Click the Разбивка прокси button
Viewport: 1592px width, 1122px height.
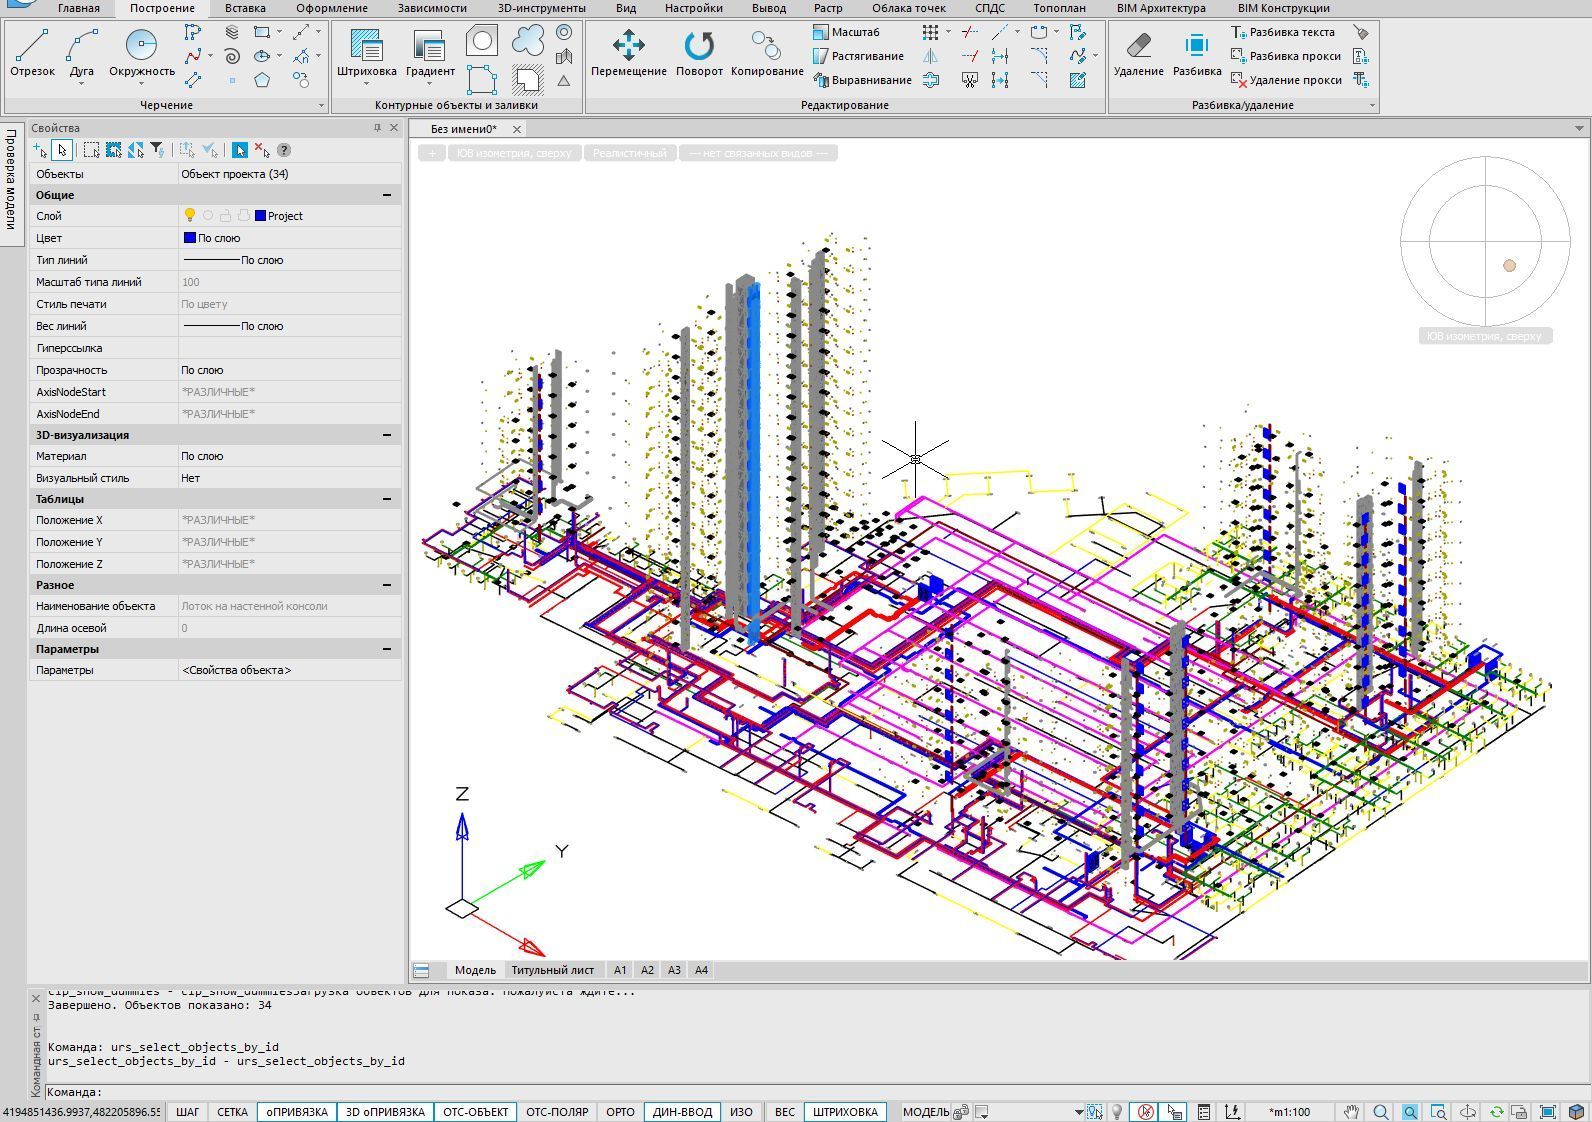tap(1286, 56)
